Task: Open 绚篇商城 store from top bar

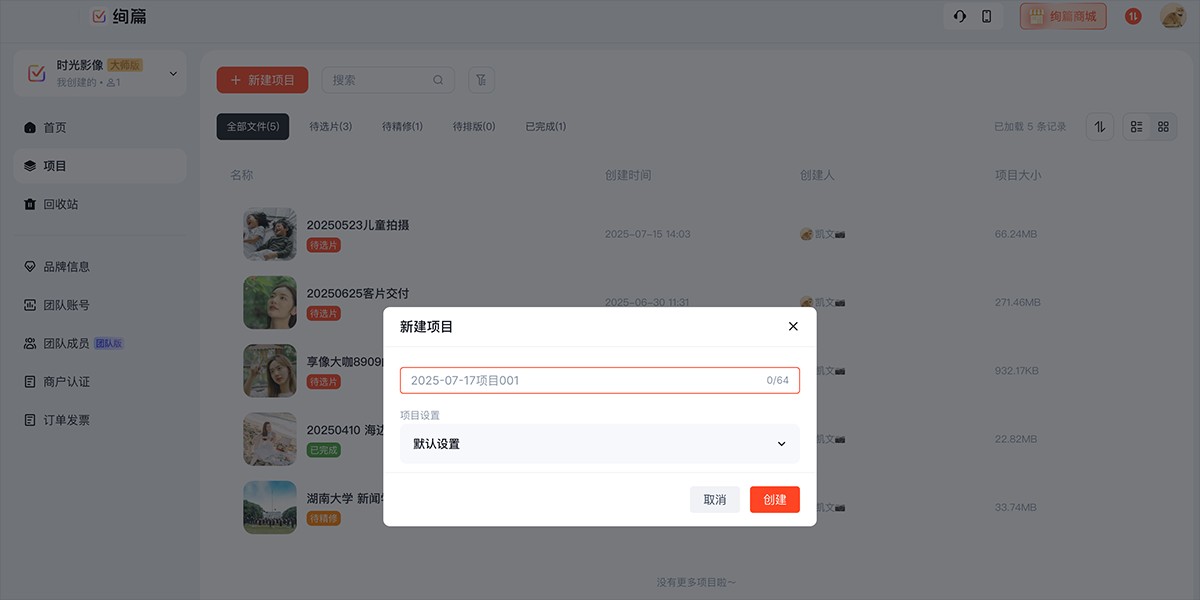Action: (1063, 16)
